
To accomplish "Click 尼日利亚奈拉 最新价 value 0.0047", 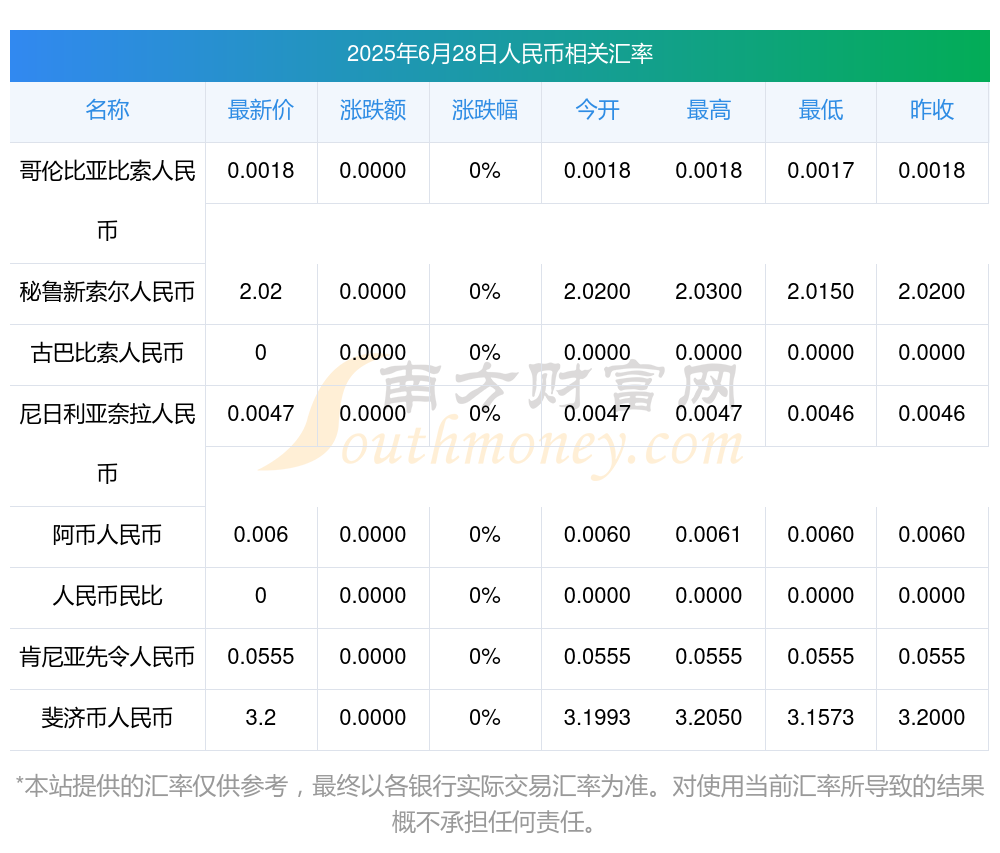I will point(261,414).
